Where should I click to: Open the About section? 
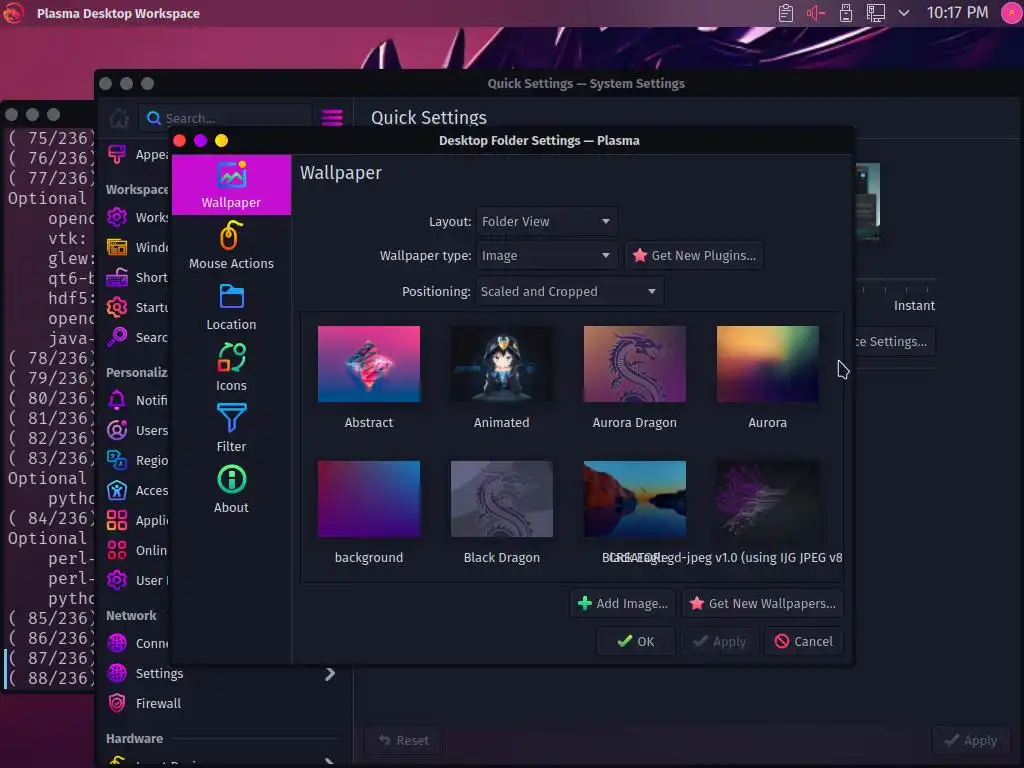tap(231, 489)
